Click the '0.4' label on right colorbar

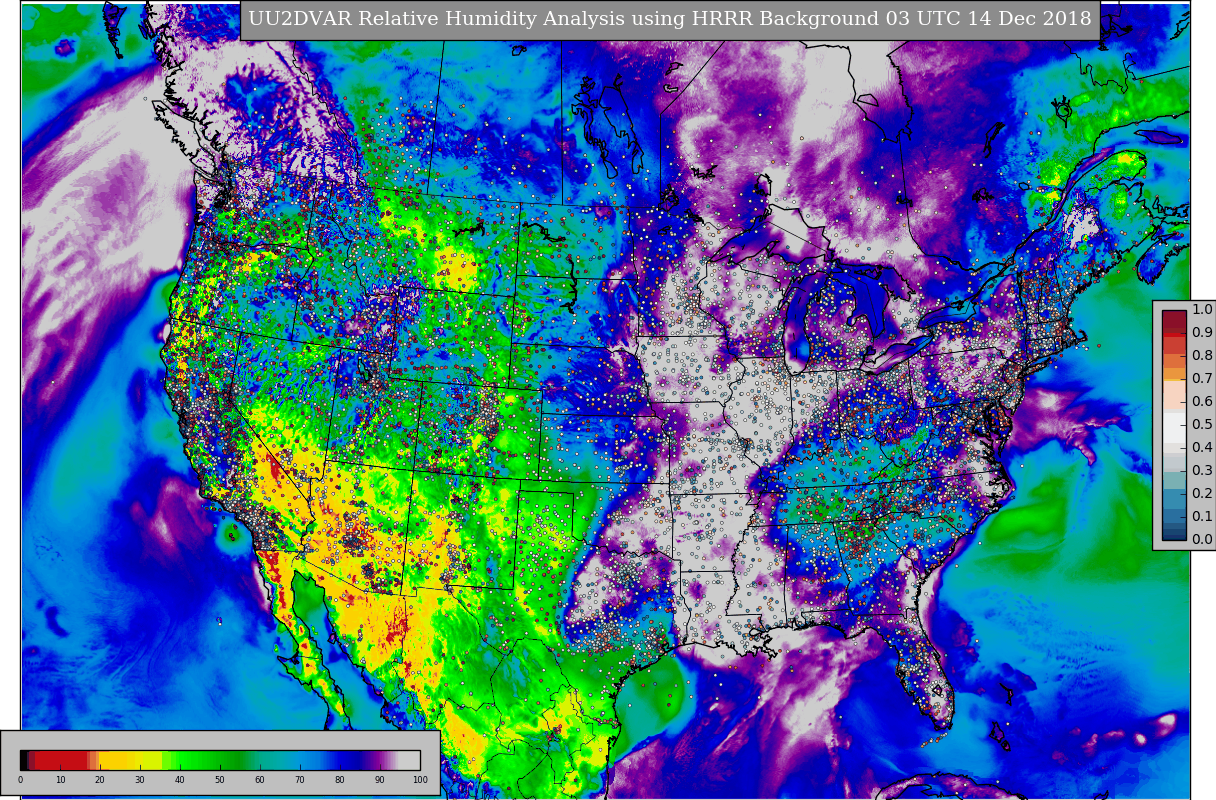point(1202,447)
